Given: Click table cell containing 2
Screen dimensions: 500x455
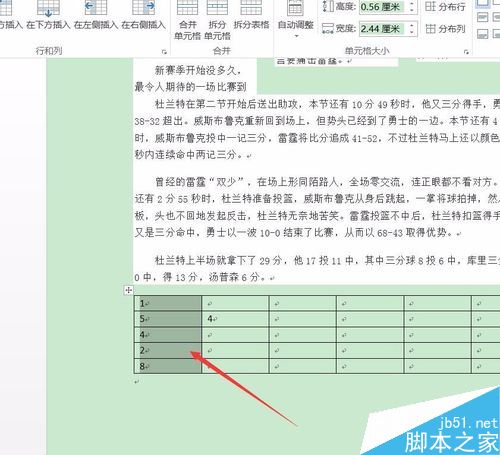Looking at the screenshot, I should click(x=168, y=351).
